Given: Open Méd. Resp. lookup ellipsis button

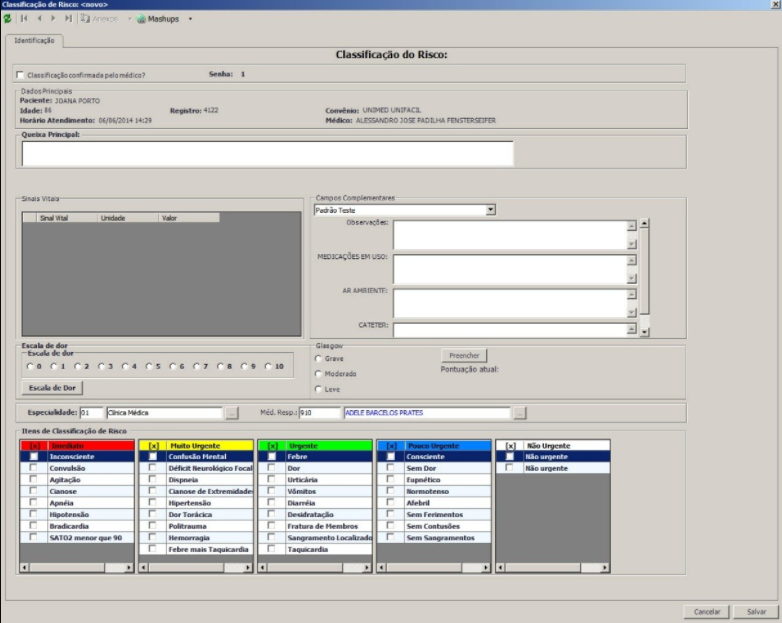Looking at the screenshot, I should click(520, 413).
